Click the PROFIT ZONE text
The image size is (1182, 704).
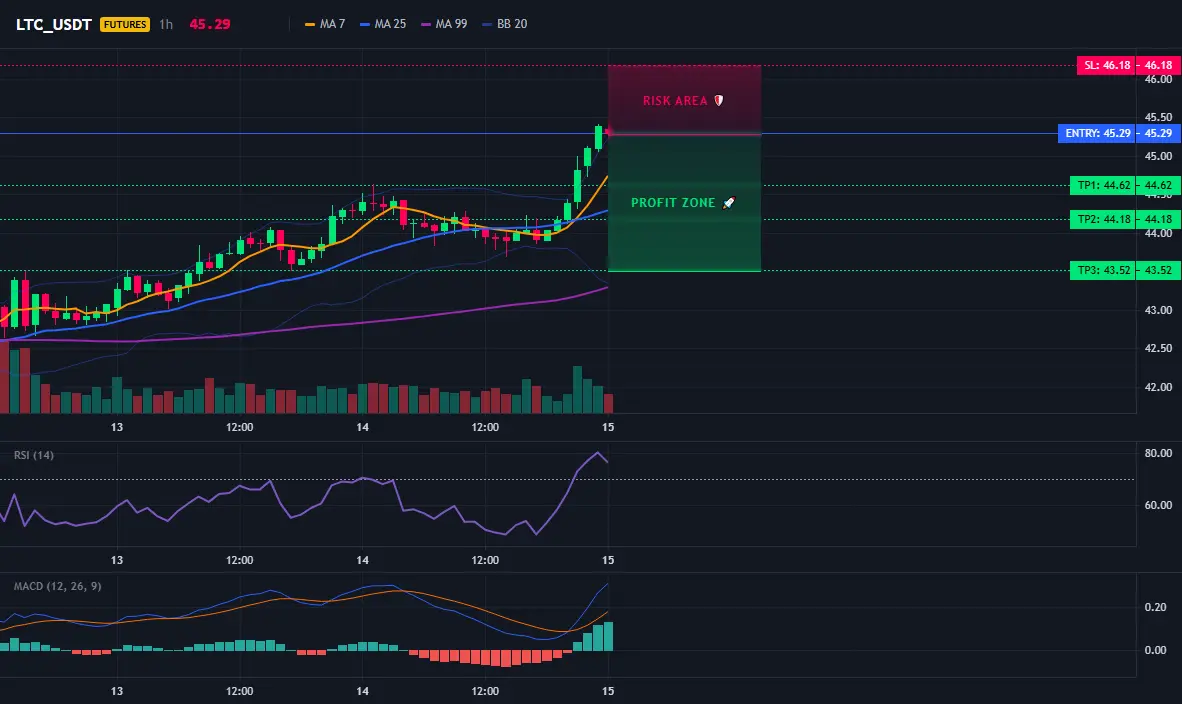(x=672, y=203)
